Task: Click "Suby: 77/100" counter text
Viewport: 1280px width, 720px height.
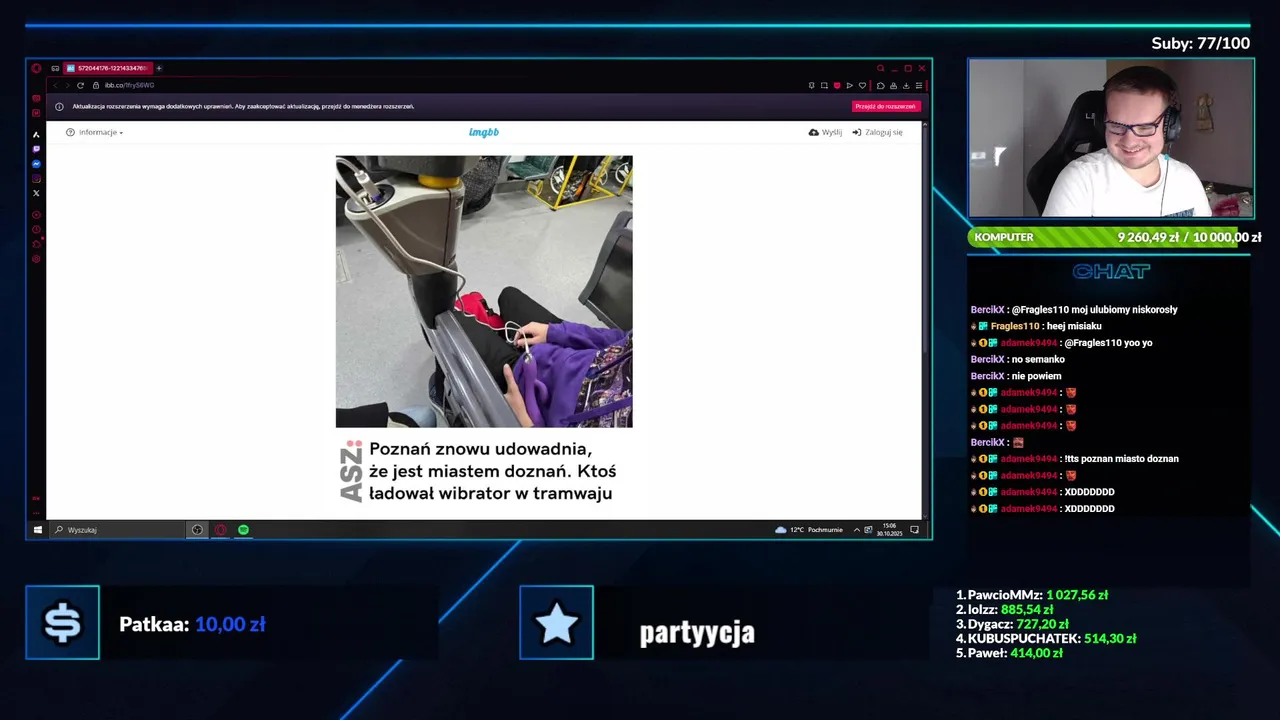Action: 1201,43
